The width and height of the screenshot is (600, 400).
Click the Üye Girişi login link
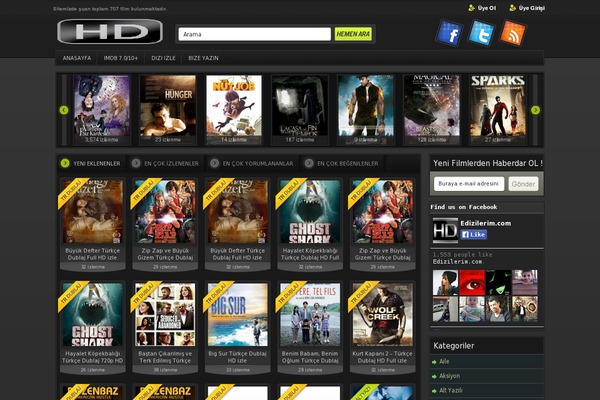pyautogui.click(x=527, y=8)
